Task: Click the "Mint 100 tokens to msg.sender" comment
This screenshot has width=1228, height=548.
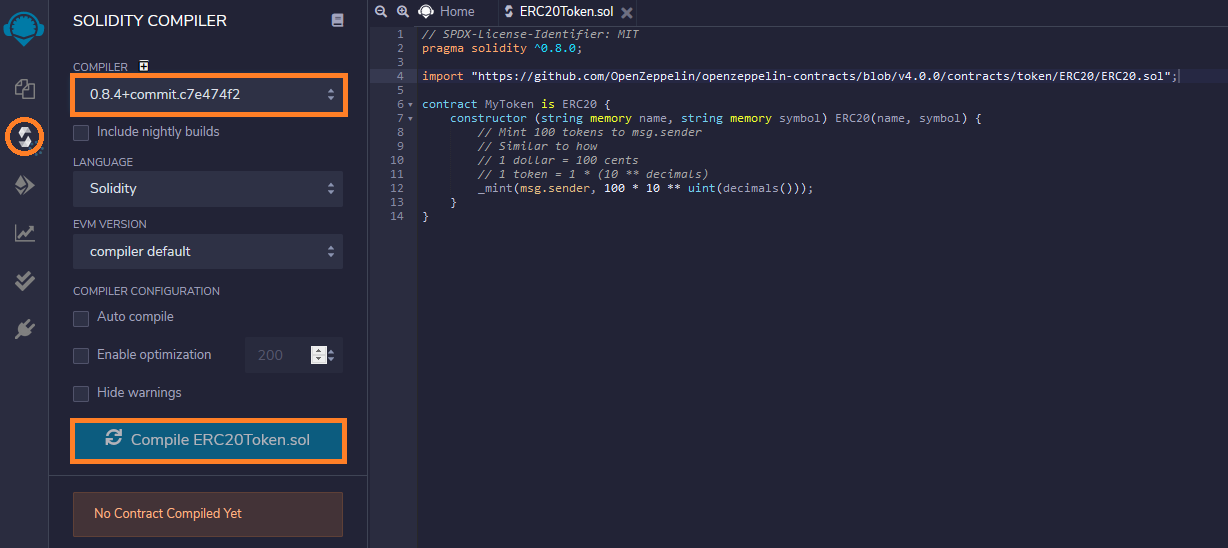Action: [590, 132]
